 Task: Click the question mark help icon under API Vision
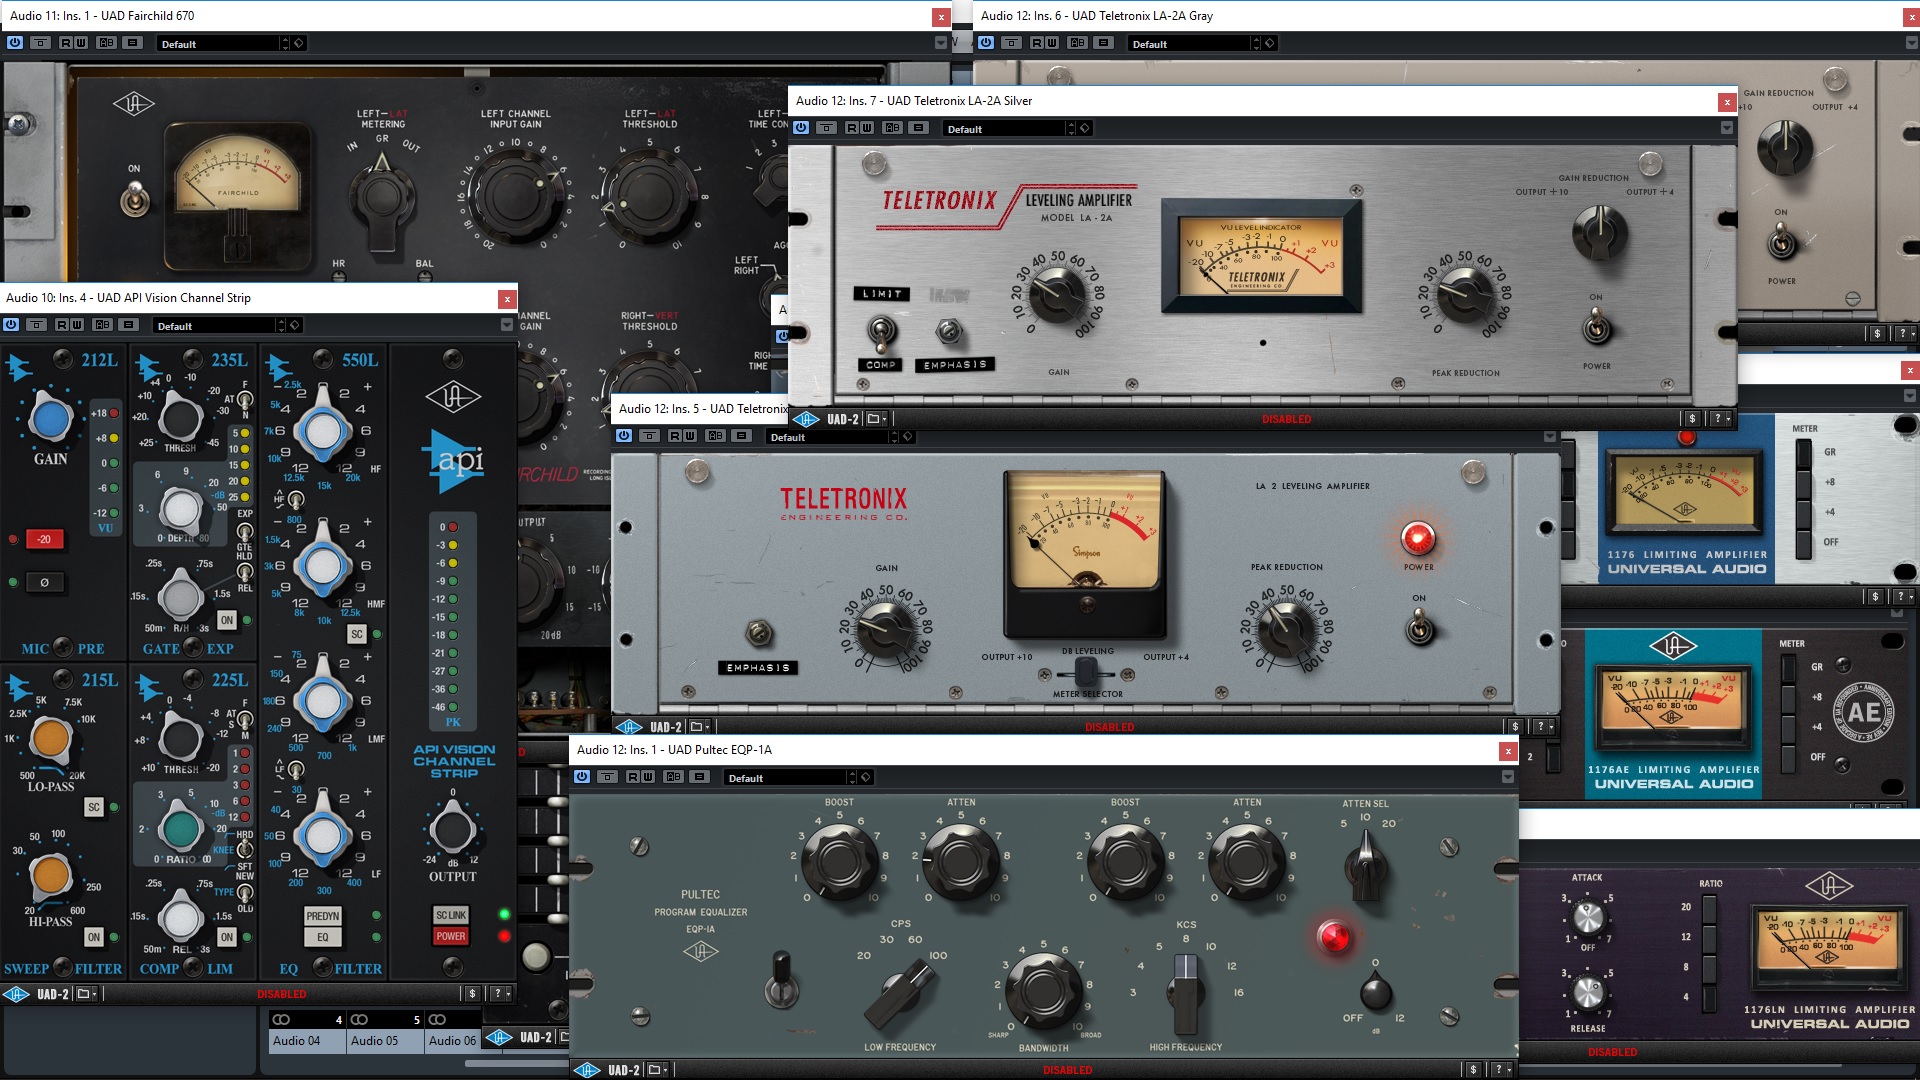(497, 993)
